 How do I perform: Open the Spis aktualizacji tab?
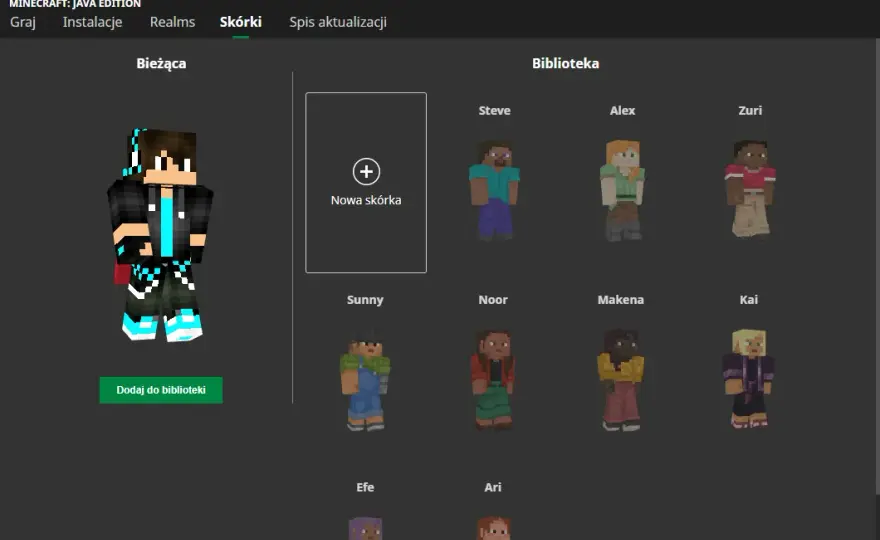pos(338,22)
